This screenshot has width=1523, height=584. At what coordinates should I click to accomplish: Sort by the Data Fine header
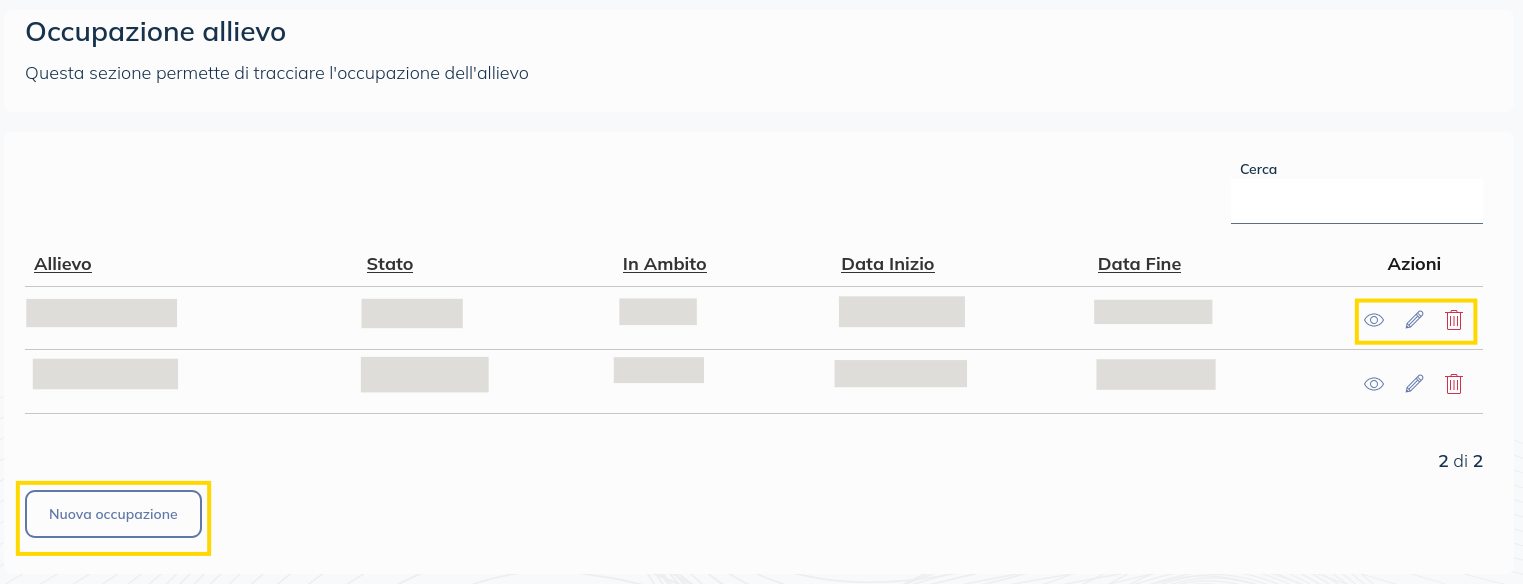click(1139, 265)
